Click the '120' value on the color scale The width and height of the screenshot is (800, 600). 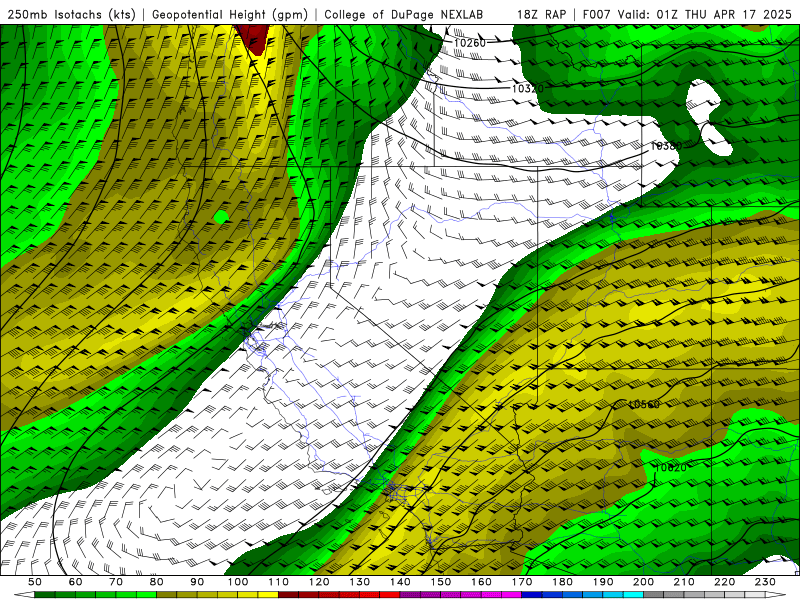coord(319,582)
